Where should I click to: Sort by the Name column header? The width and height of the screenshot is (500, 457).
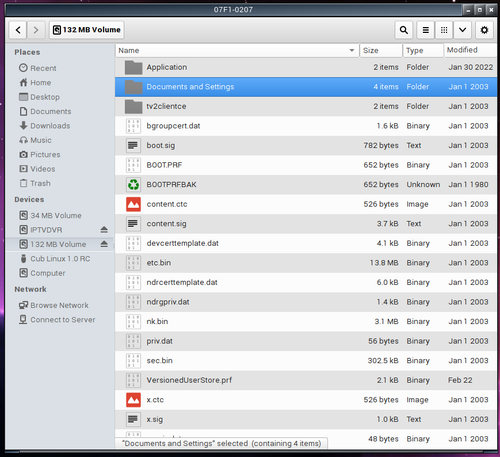(x=237, y=50)
